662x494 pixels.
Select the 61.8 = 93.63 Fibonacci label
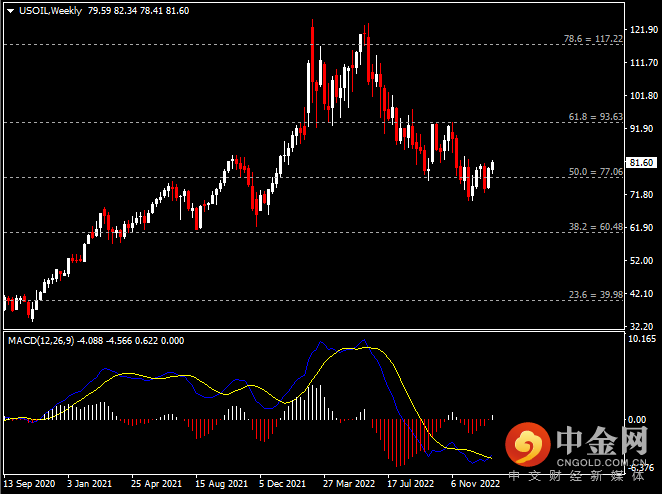click(x=596, y=117)
